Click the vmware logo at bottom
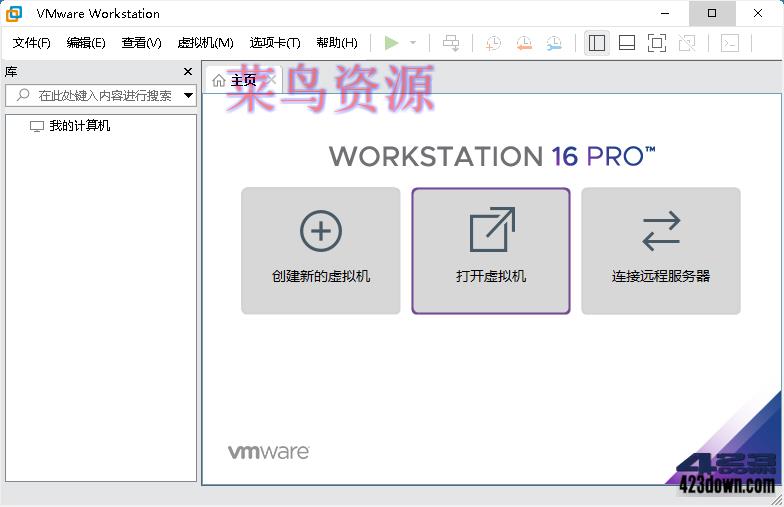 [x=268, y=452]
